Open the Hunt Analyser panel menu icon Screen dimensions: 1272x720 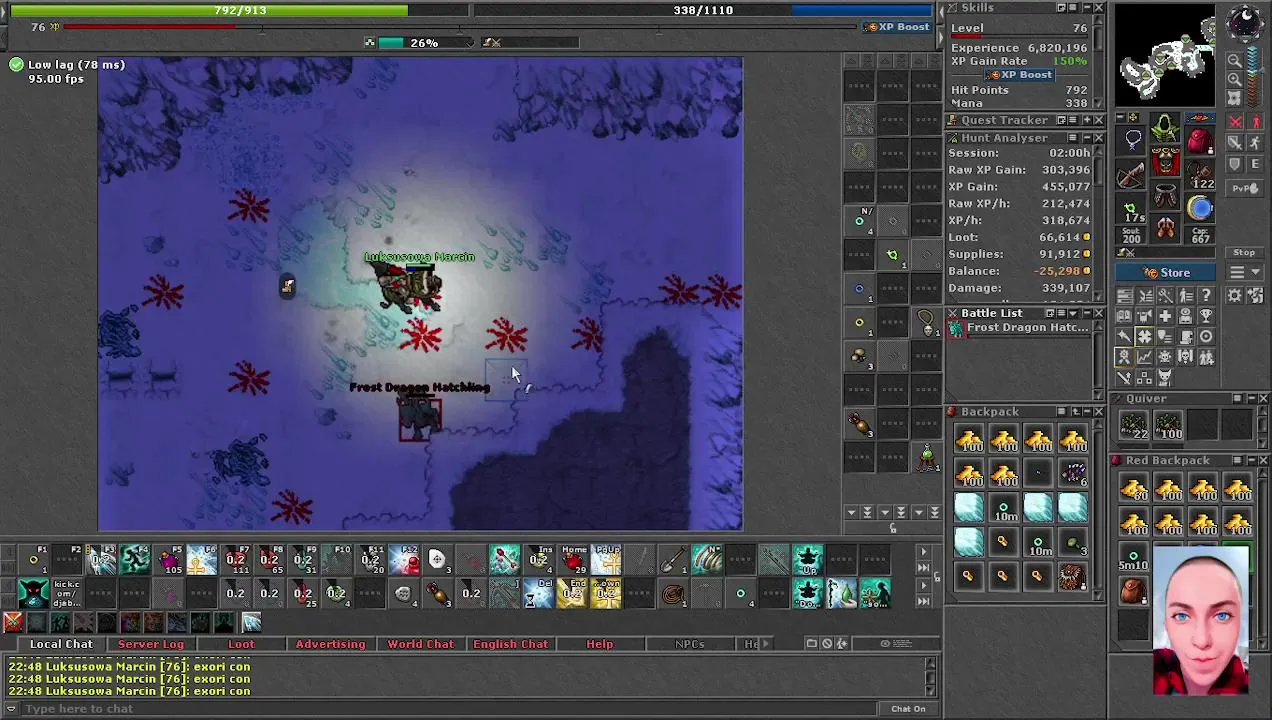click(1071, 138)
